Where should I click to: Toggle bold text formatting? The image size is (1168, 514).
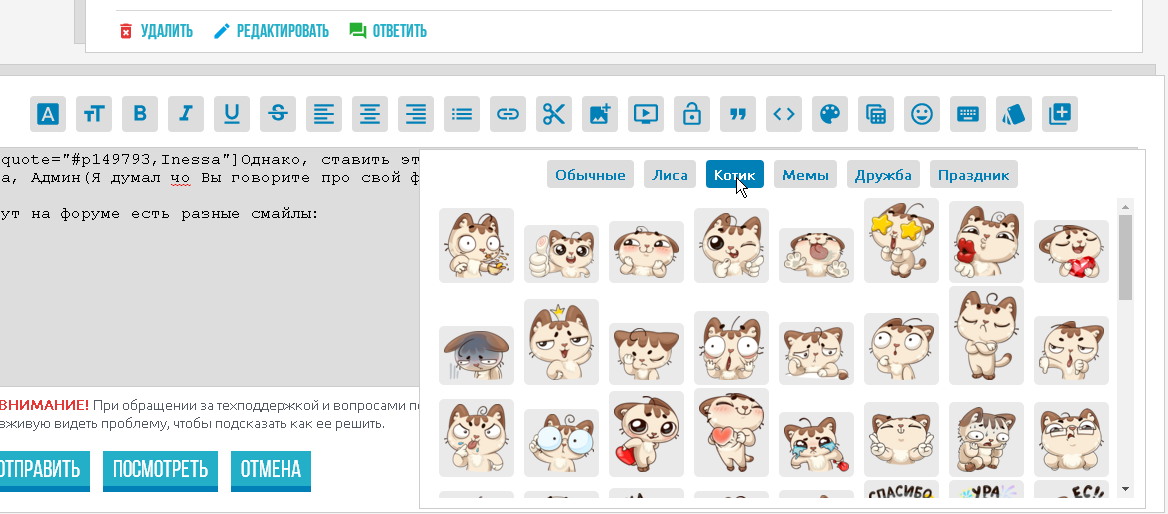[x=140, y=114]
